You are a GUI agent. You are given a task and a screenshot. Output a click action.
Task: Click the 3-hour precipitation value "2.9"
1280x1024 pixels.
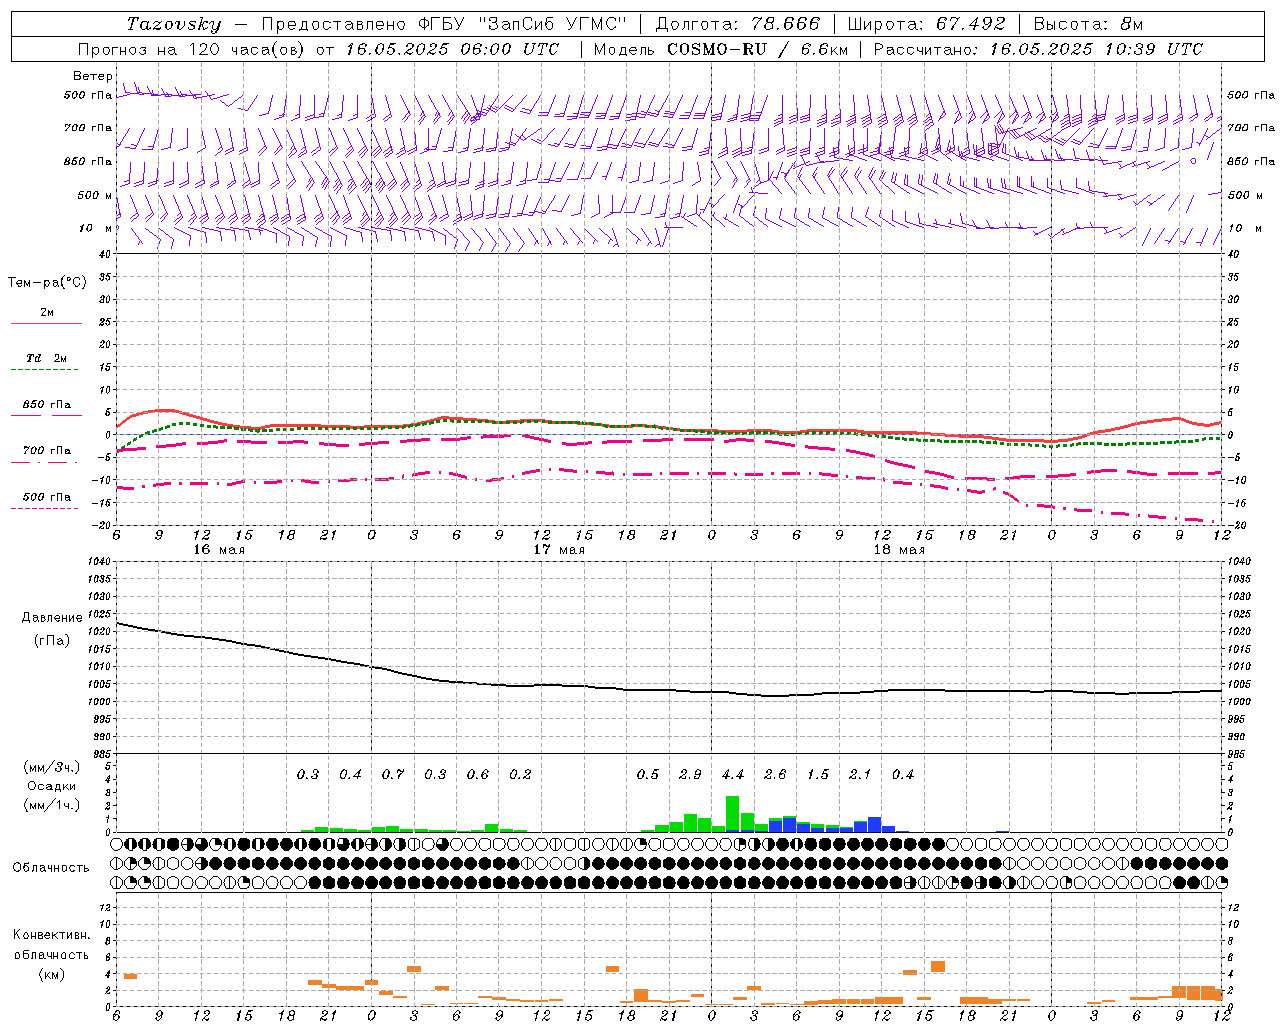pyautogui.click(x=690, y=774)
